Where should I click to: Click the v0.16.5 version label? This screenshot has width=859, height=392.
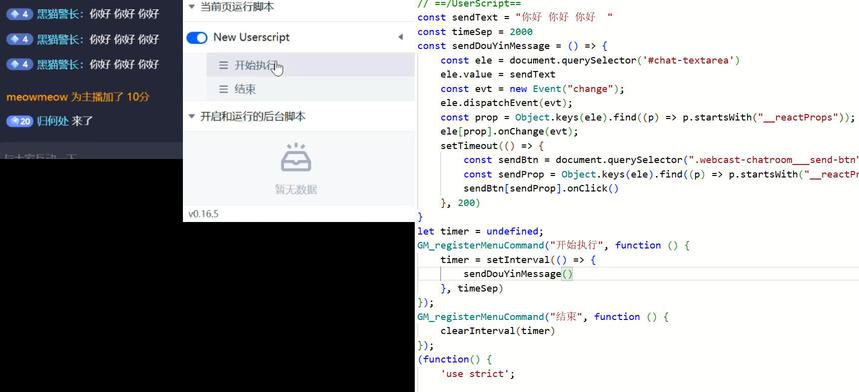tap(203, 214)
